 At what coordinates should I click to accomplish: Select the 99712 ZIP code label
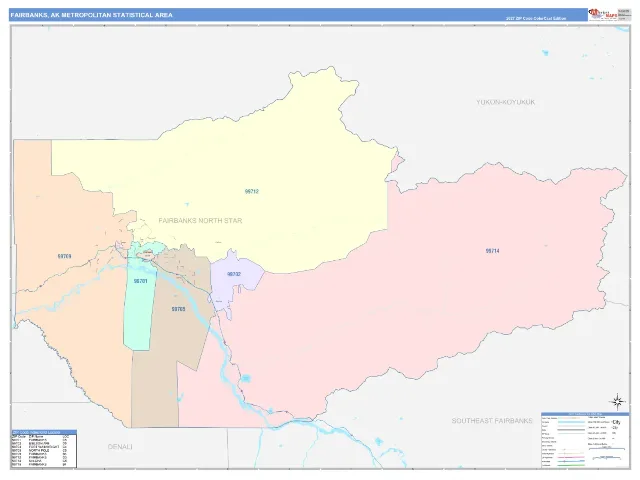click(251, 191)
